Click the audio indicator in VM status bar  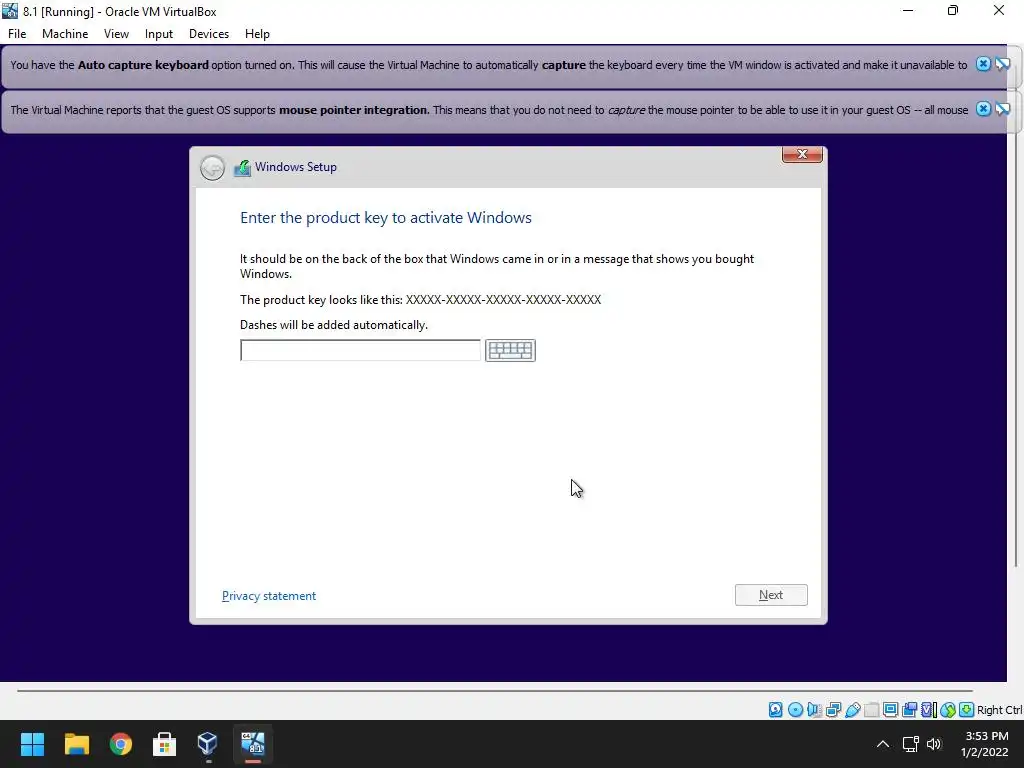pos(814,709)
